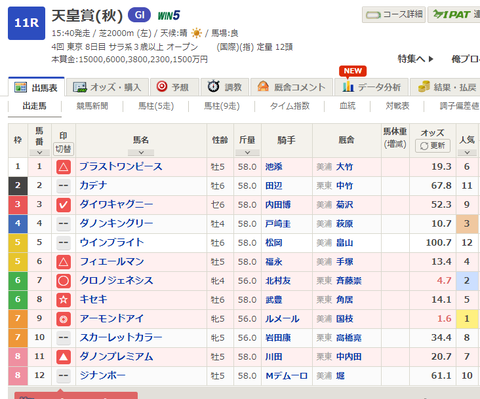
Task: Click the dash mark for カデナ
Action: tap(63, 186)
